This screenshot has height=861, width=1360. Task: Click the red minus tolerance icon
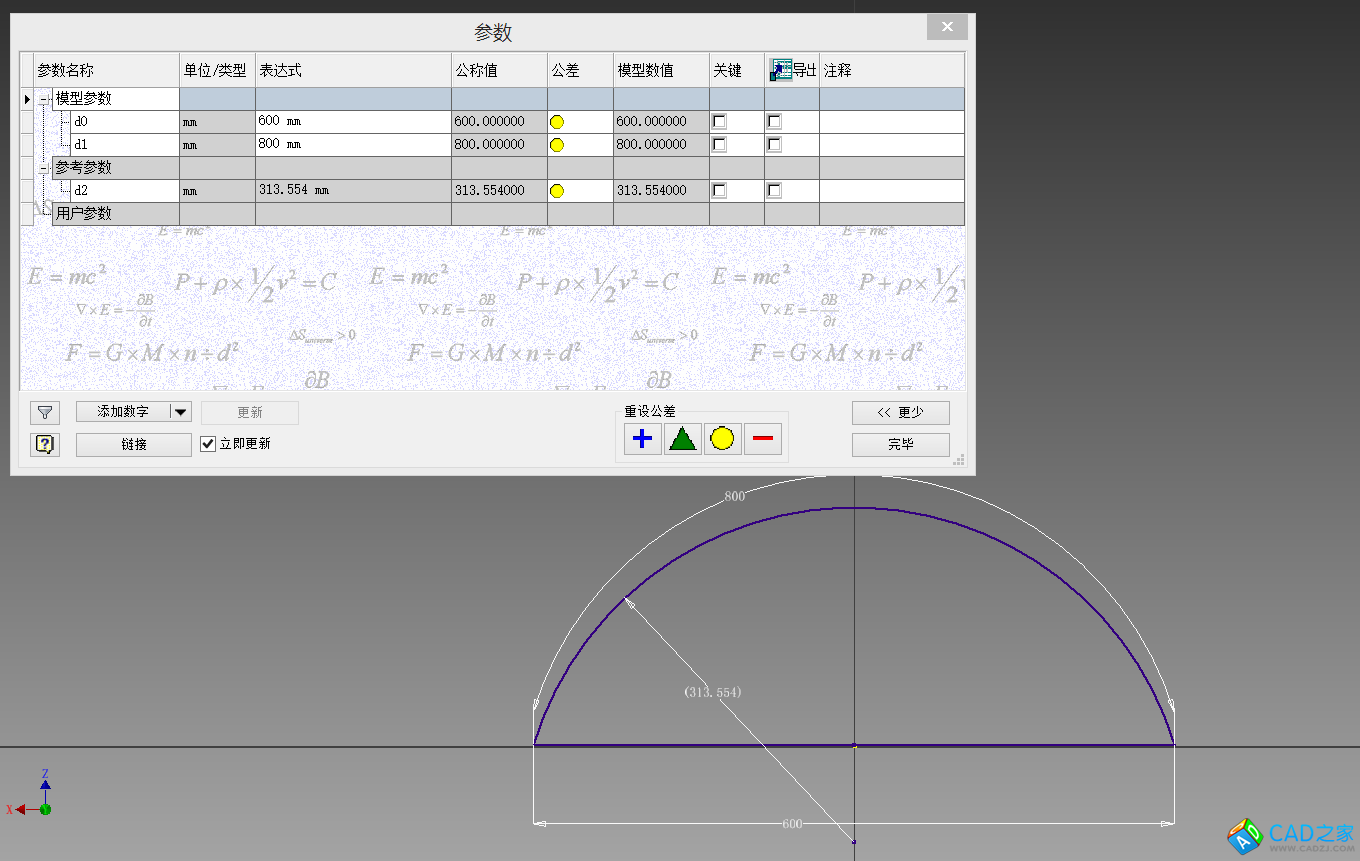tap(763, 438)
